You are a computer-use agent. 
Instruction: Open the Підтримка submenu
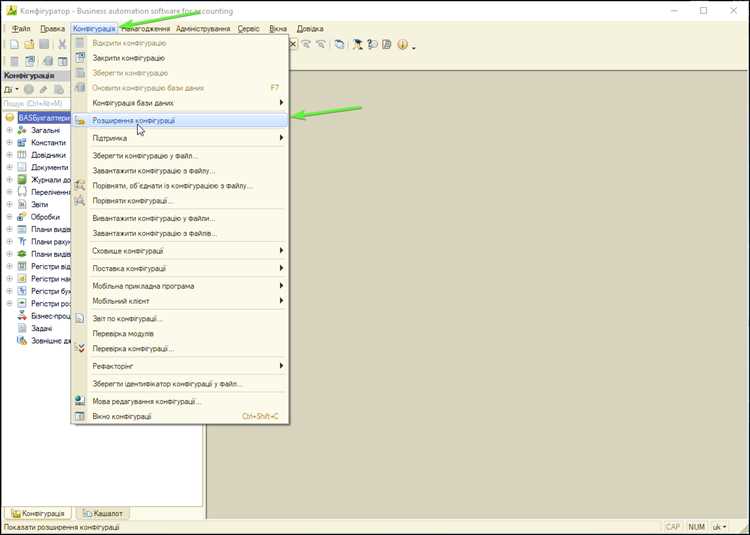click(180, 138)
